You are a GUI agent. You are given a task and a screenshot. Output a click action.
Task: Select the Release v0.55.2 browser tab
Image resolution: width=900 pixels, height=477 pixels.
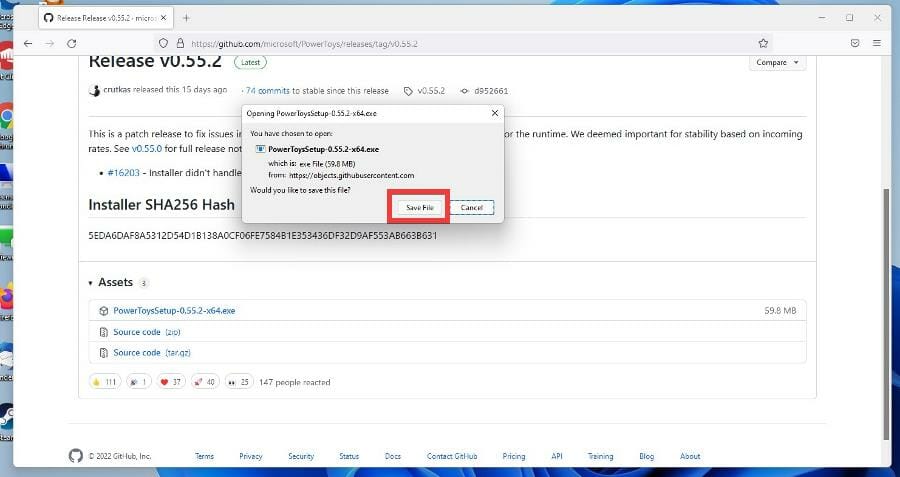(x=106, y=18)
